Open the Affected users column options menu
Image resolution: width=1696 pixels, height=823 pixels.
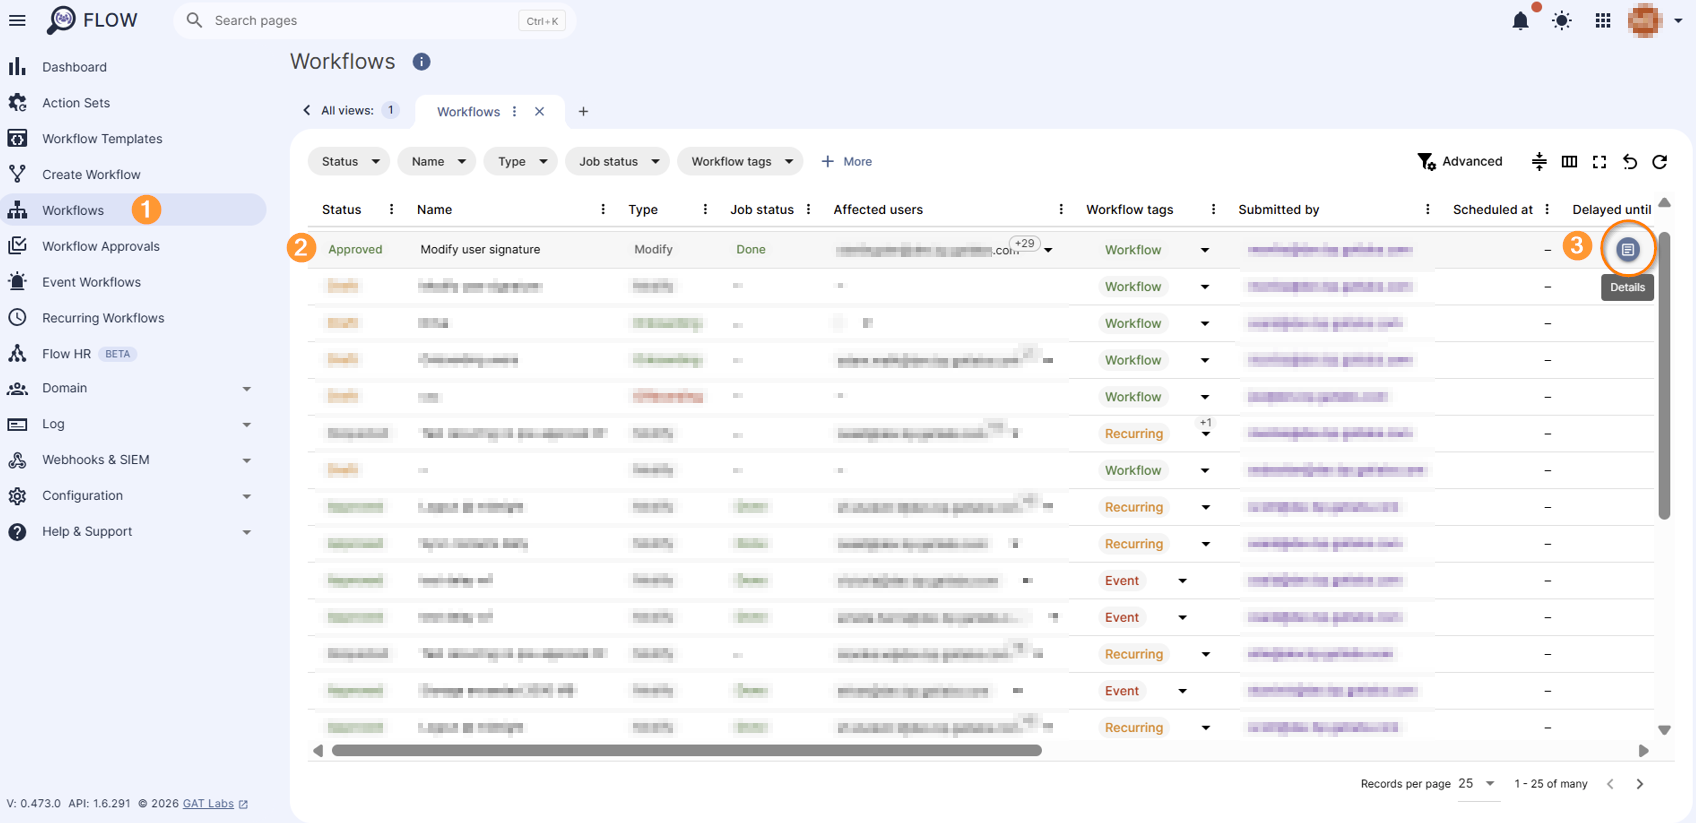tap(1061, 209)
